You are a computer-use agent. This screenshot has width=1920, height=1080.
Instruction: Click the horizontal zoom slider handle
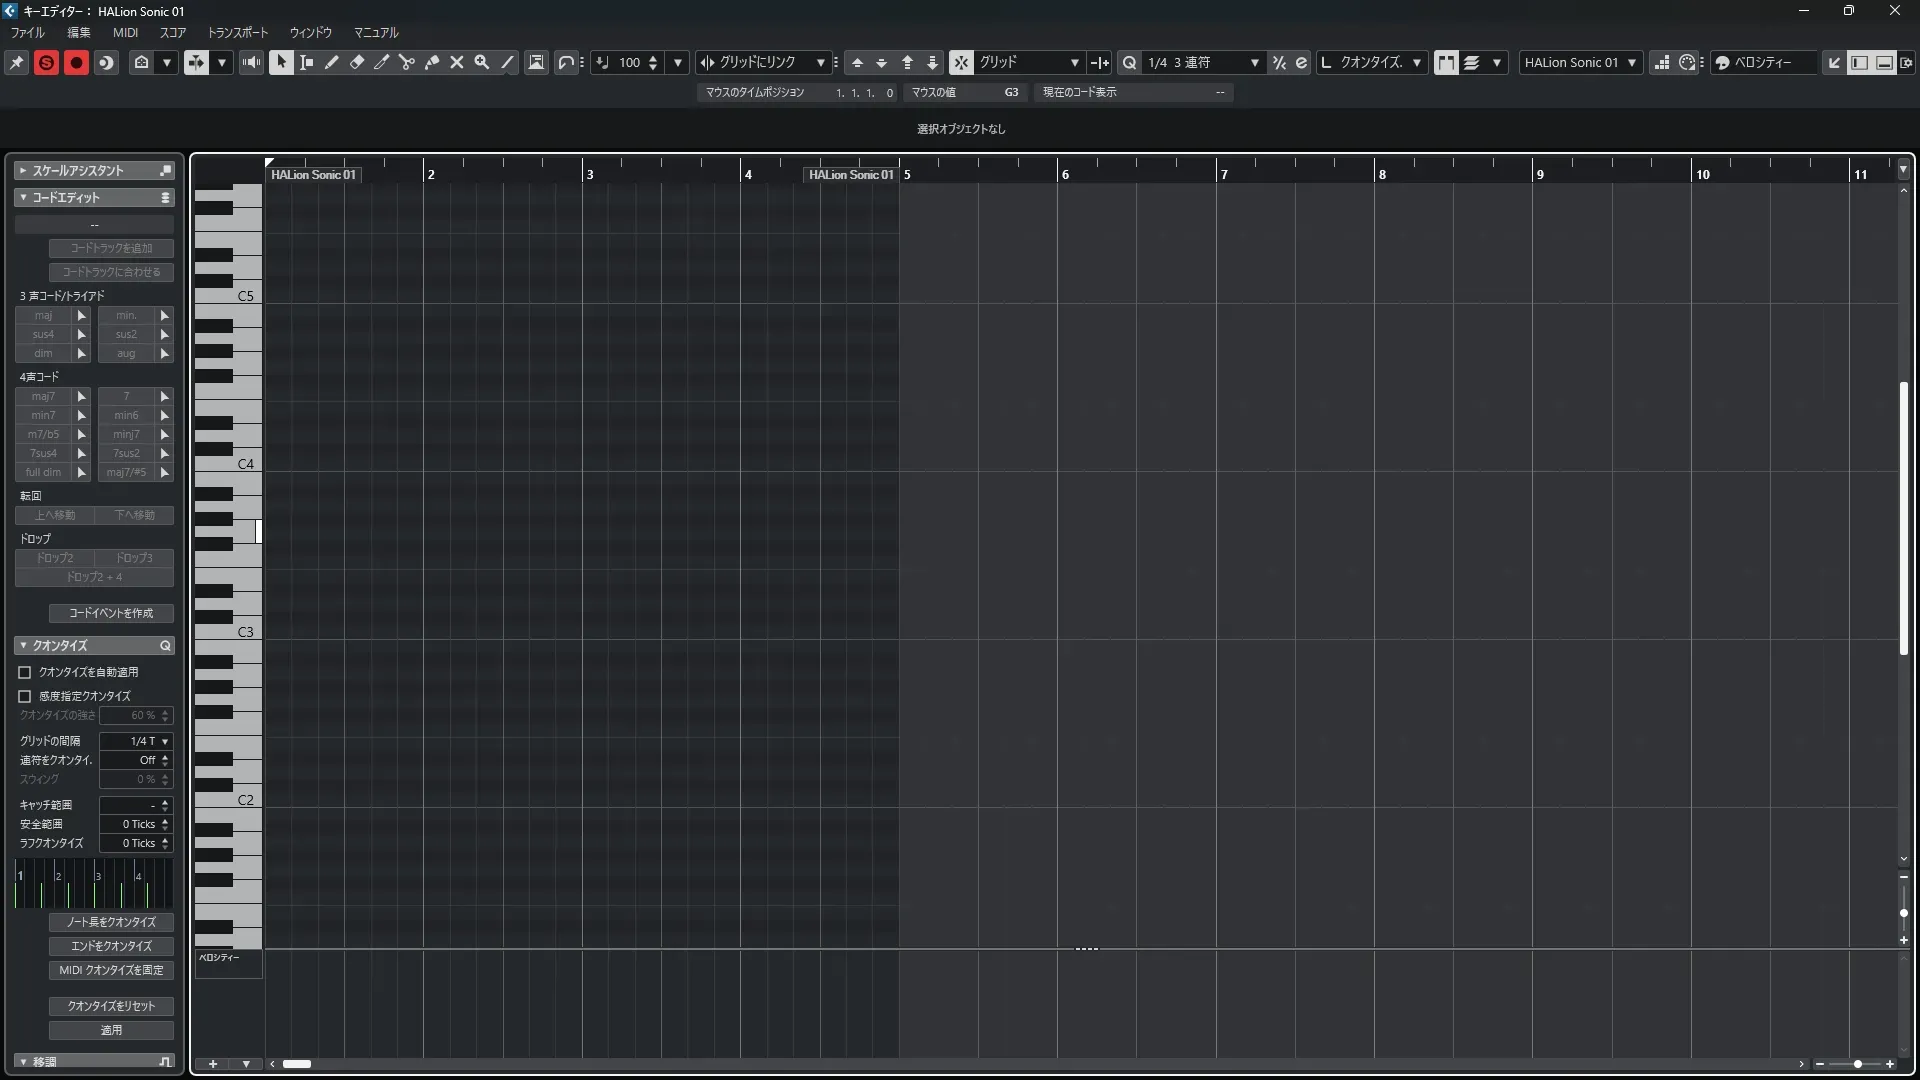(x=1858, y=1064)
